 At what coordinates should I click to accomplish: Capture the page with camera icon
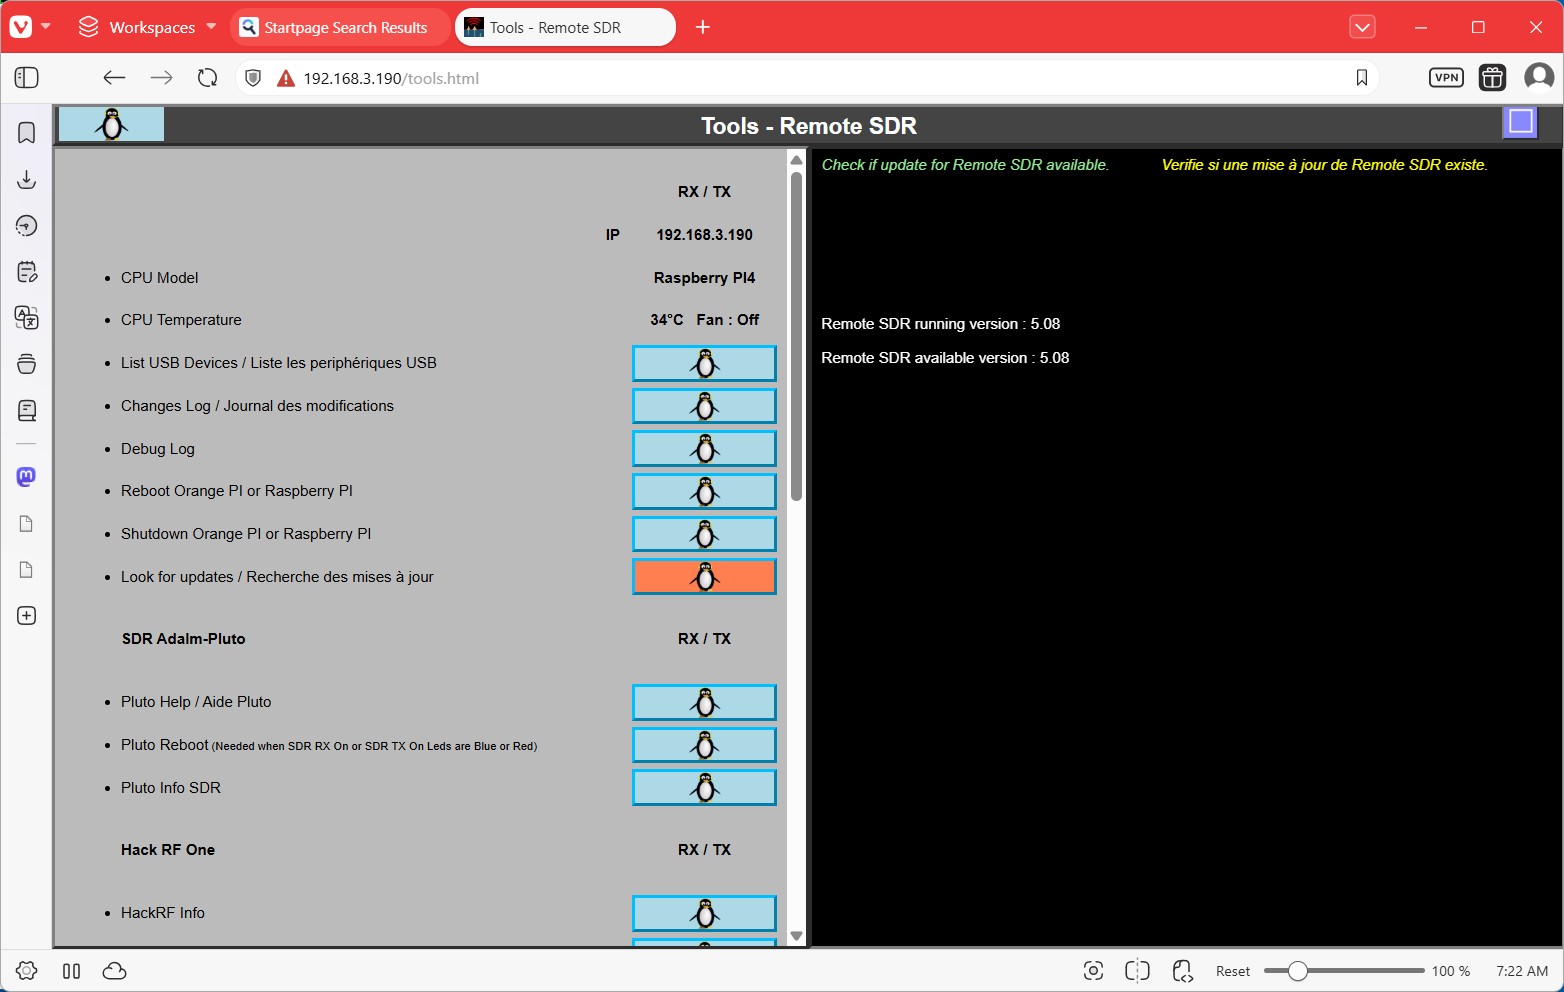(1093, 971)
